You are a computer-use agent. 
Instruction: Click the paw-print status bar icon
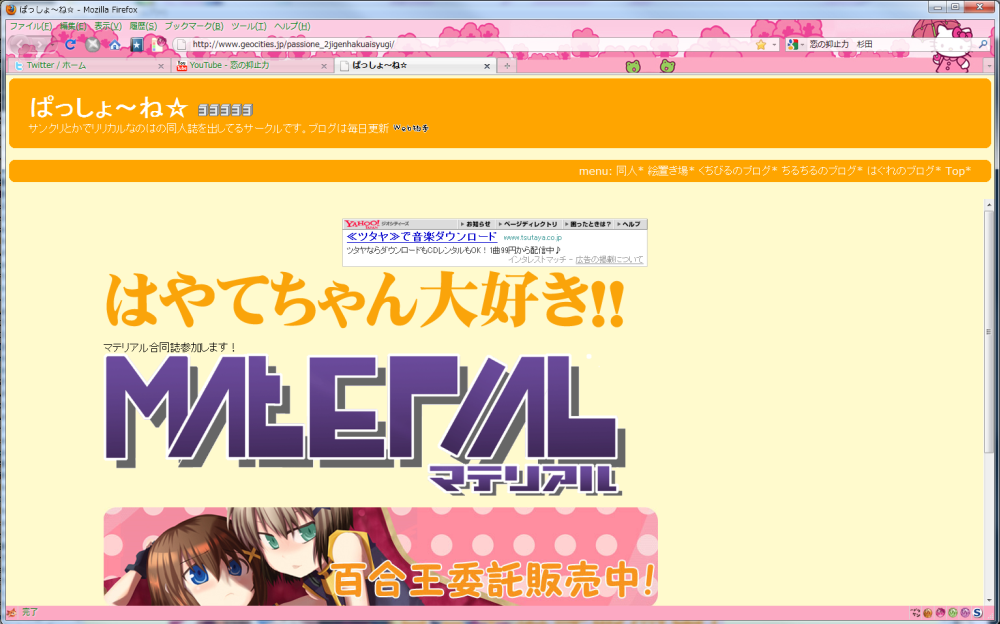[x=915, y=613]
